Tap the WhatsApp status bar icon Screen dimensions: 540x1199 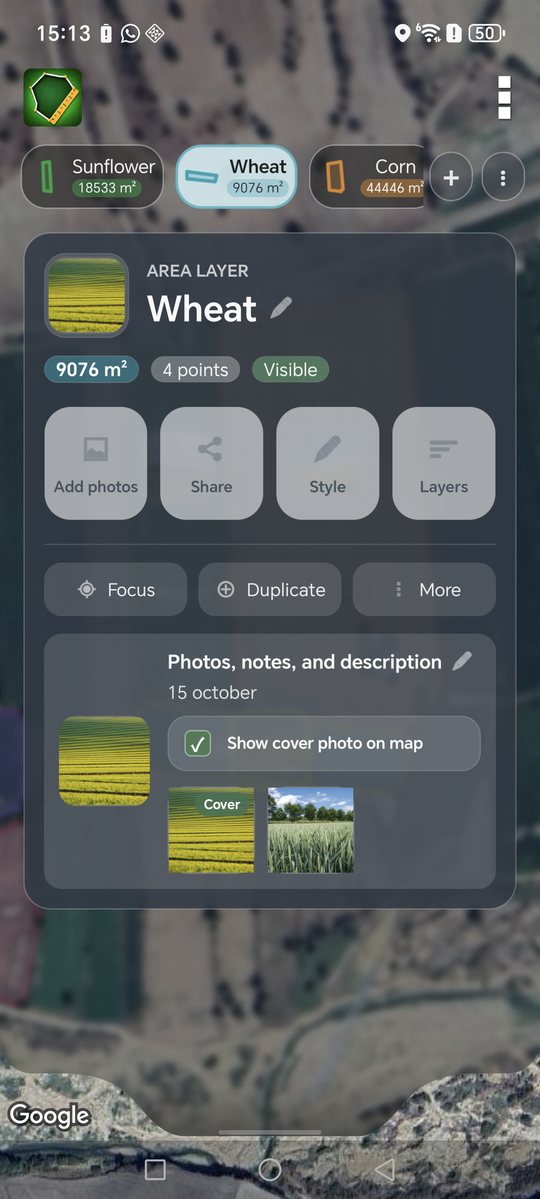(x=131, y=33)
